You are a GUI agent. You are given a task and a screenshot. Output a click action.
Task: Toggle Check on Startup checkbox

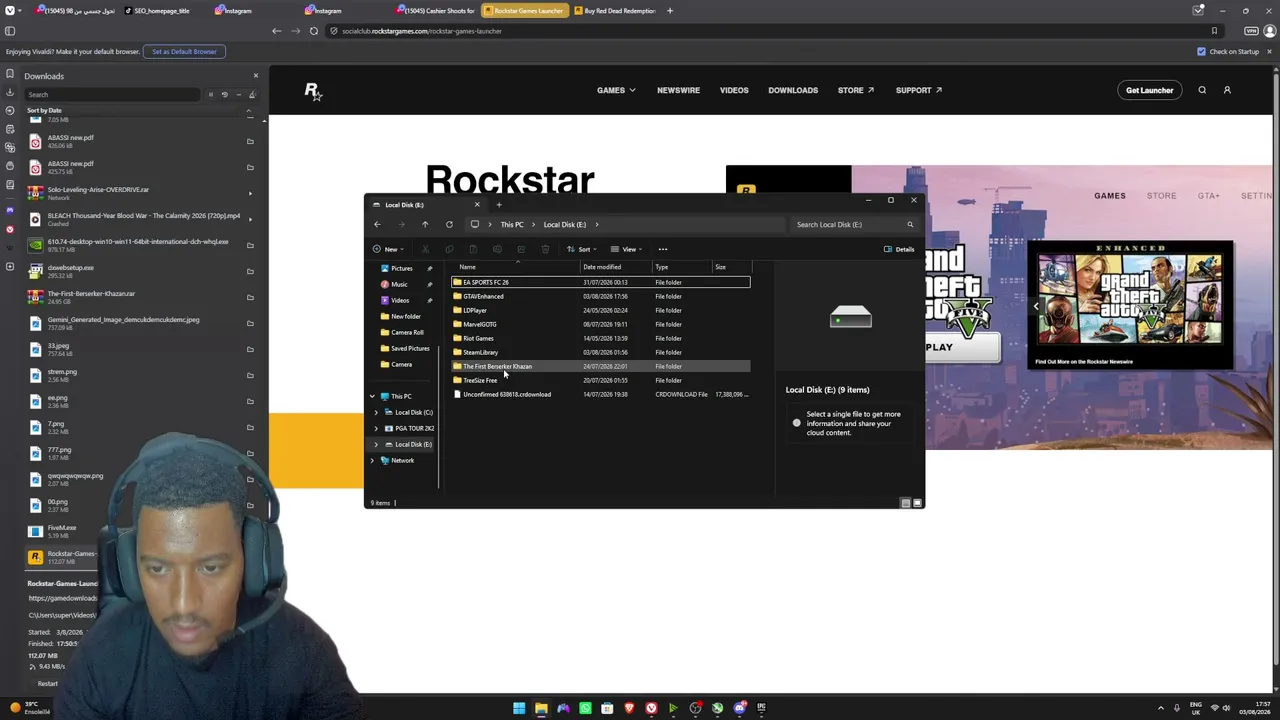point(1202,51)
